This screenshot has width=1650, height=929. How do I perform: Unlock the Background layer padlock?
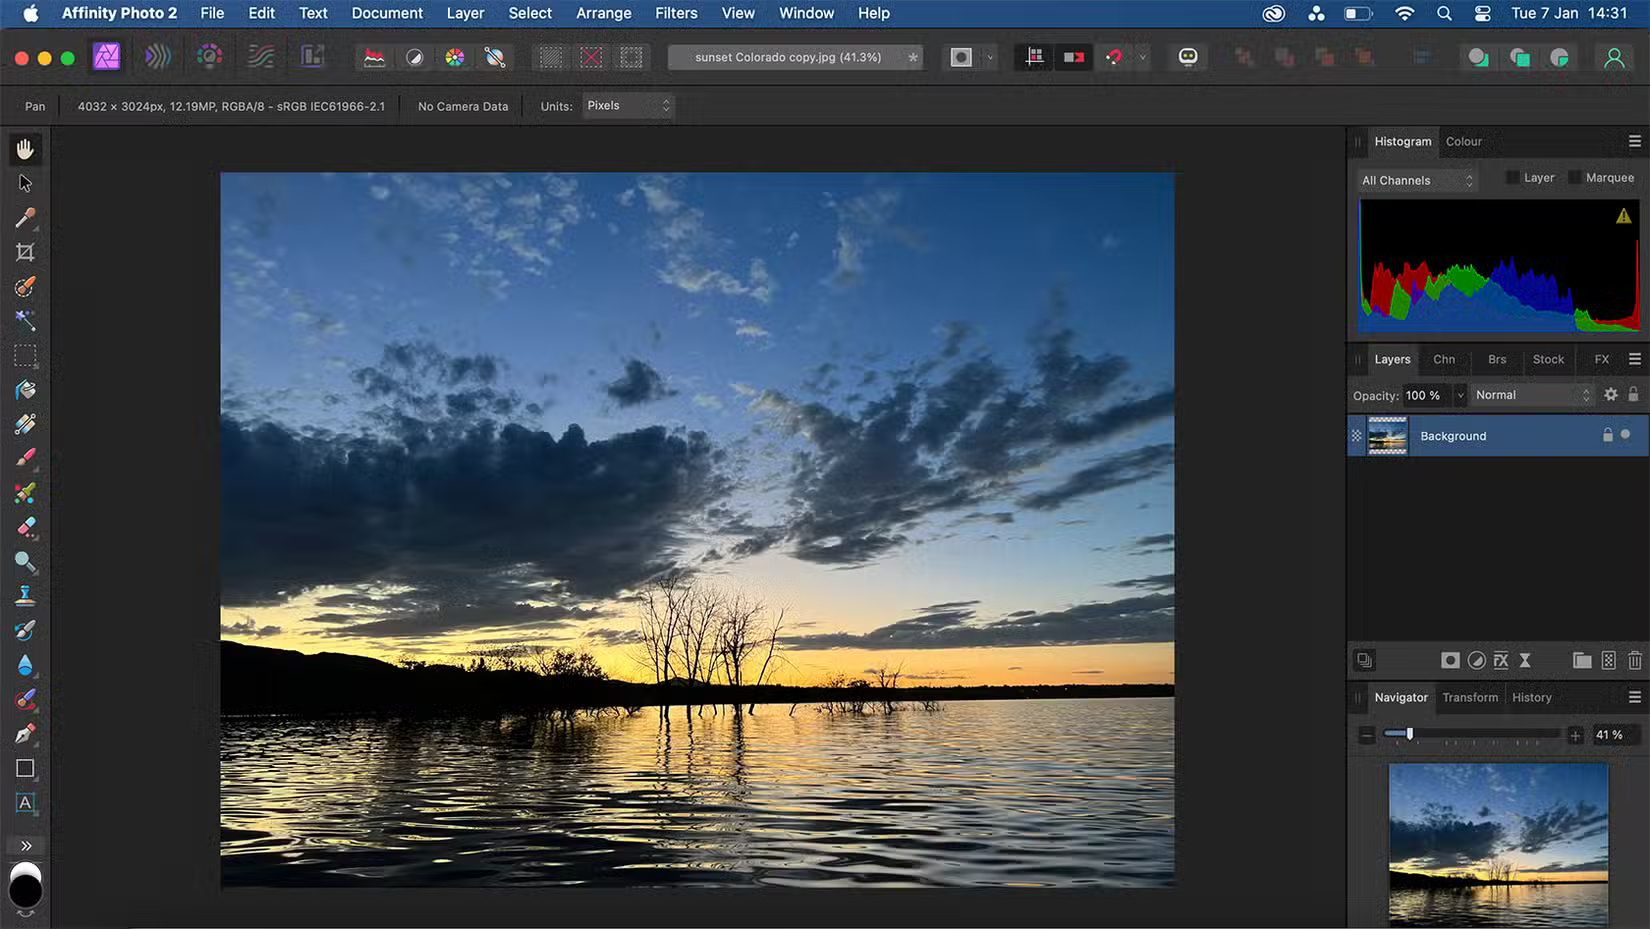1608,435
